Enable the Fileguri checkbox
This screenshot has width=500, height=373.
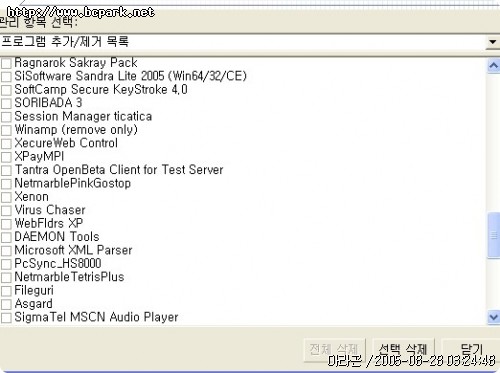tap(6, 291)
